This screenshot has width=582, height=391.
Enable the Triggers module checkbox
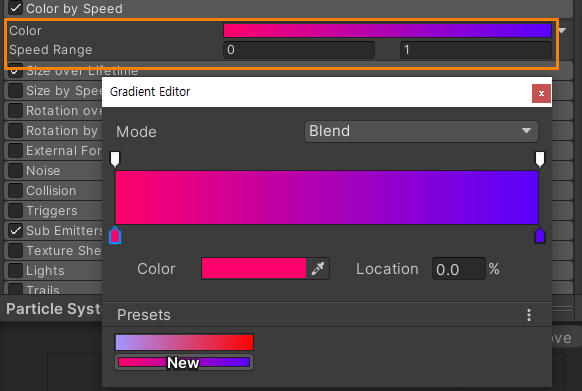coord(16,211)
